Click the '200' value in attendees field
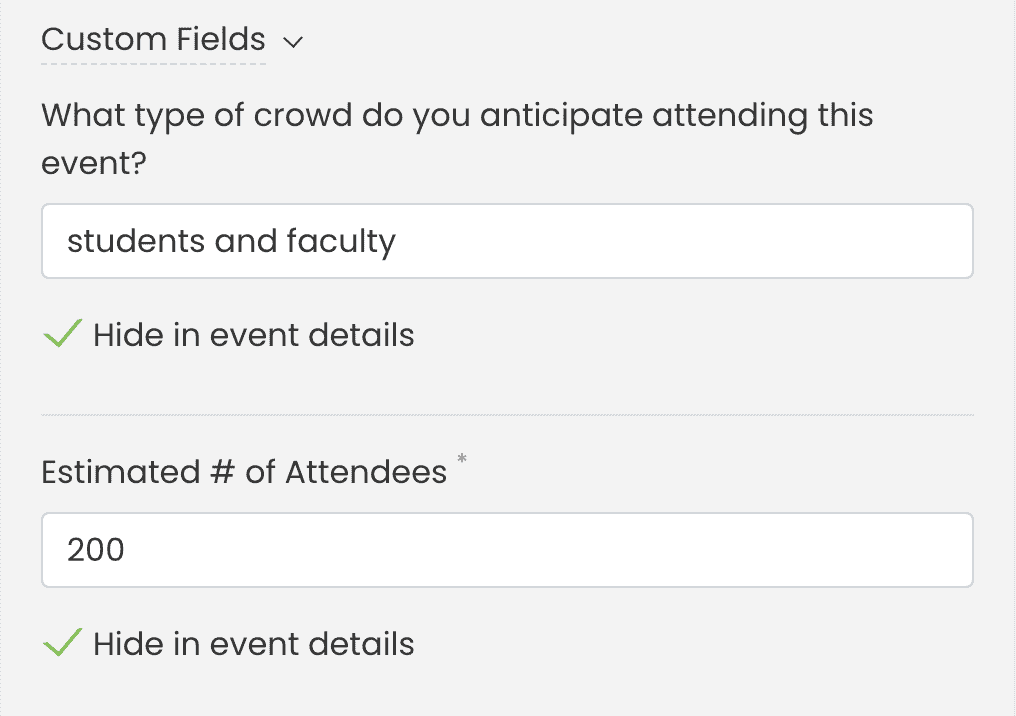Screen dimensions: 1016x716 coord(96,550)
